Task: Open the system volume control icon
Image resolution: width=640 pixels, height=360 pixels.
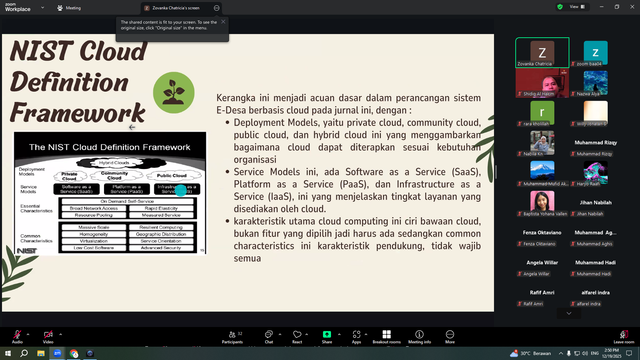Action: (585, 353)
